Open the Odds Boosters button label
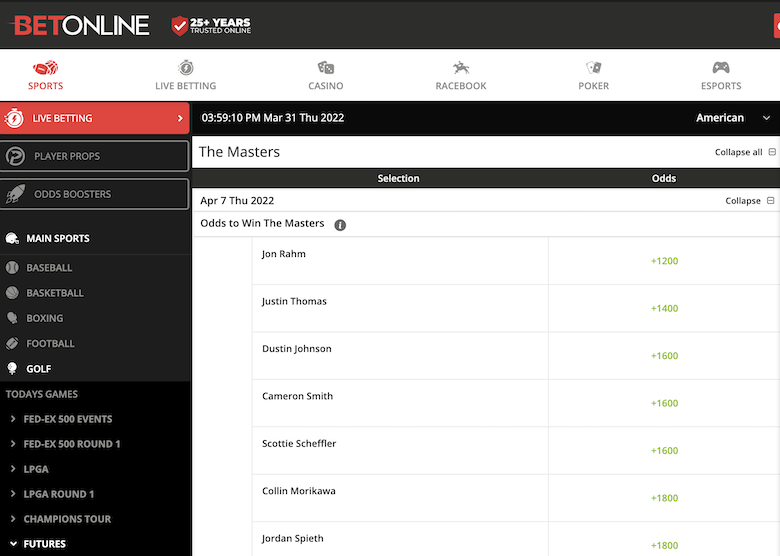The image size is (780, 556). (x=73, y=194)
